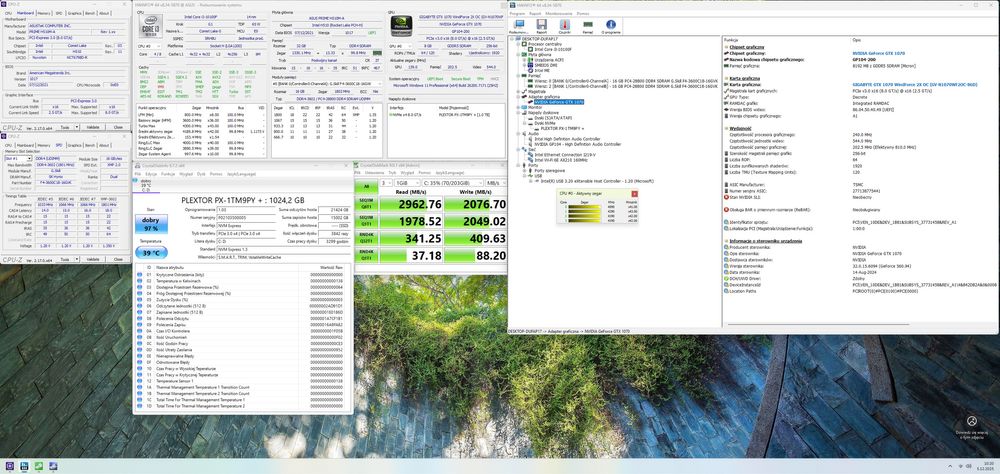Open Funkcje menu in CrystalDiskInfo

point(168,174)
